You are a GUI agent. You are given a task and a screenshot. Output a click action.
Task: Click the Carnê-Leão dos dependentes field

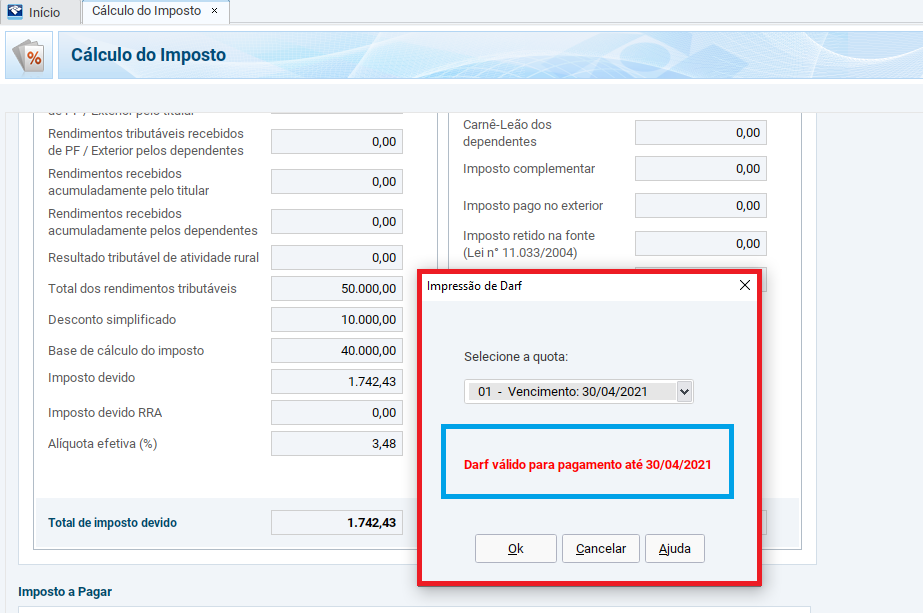[x=700, y=133]
